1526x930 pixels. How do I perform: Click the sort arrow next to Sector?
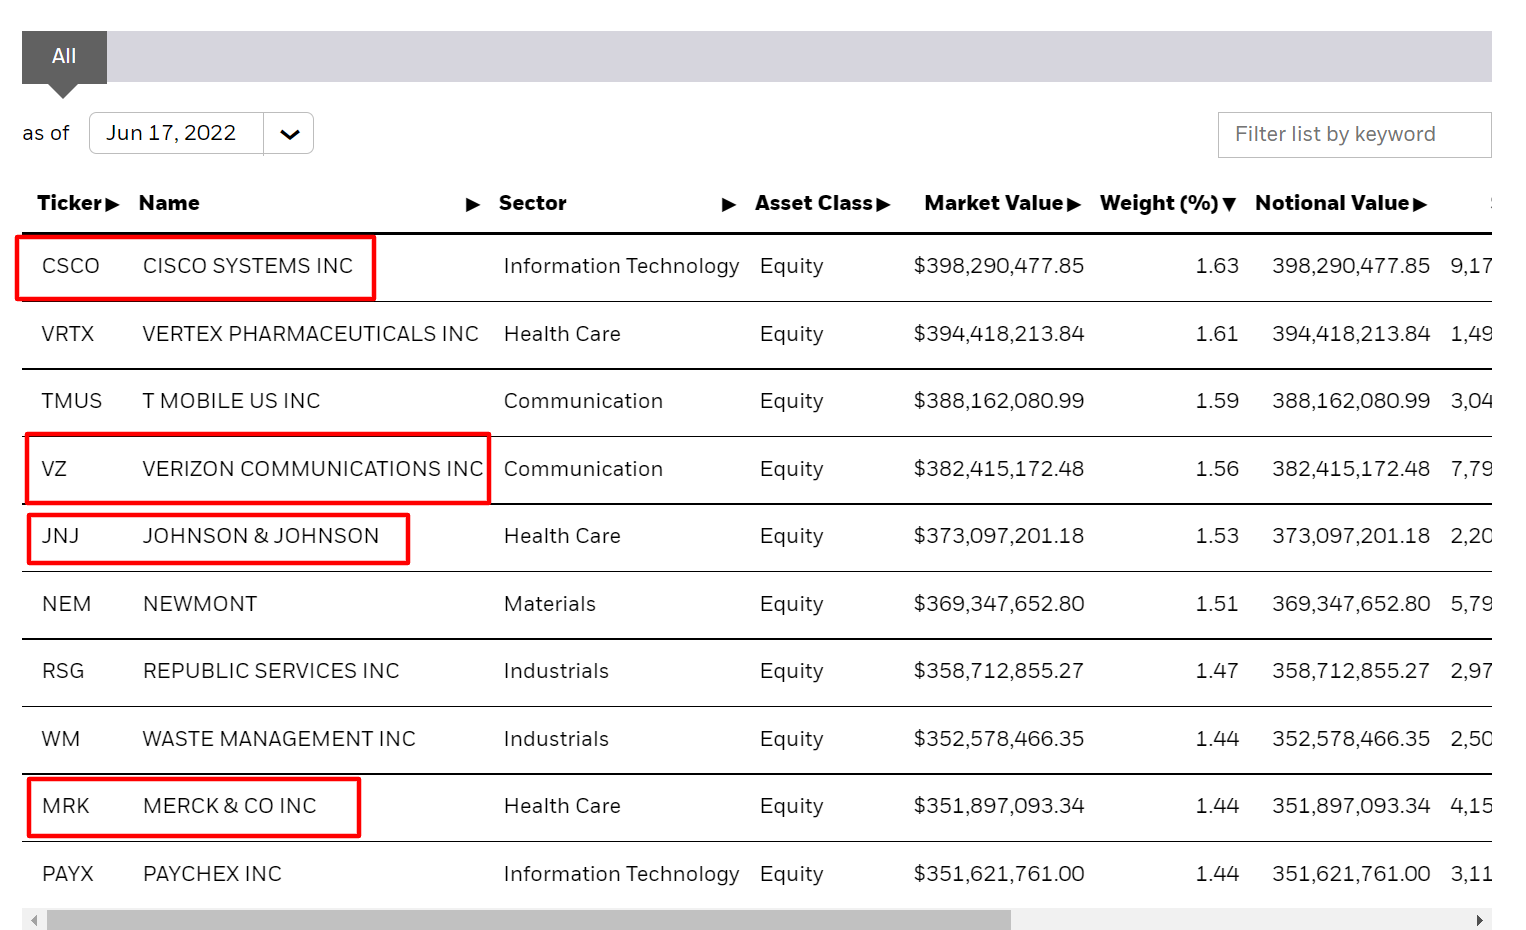tap(729, 205)
